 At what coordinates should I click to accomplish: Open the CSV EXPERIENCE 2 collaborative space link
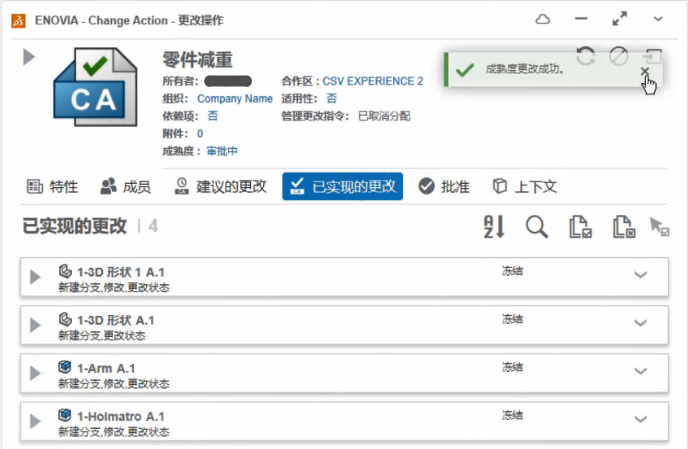coord(373,81)
